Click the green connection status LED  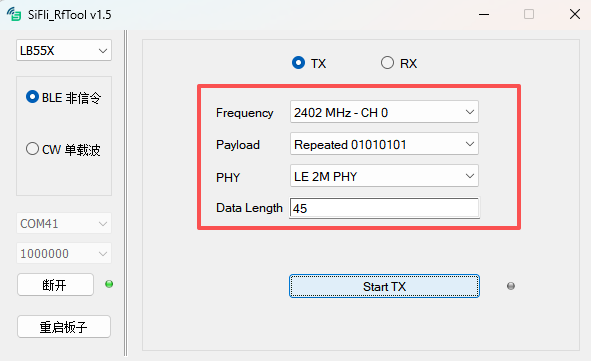(x=109, y=284)
